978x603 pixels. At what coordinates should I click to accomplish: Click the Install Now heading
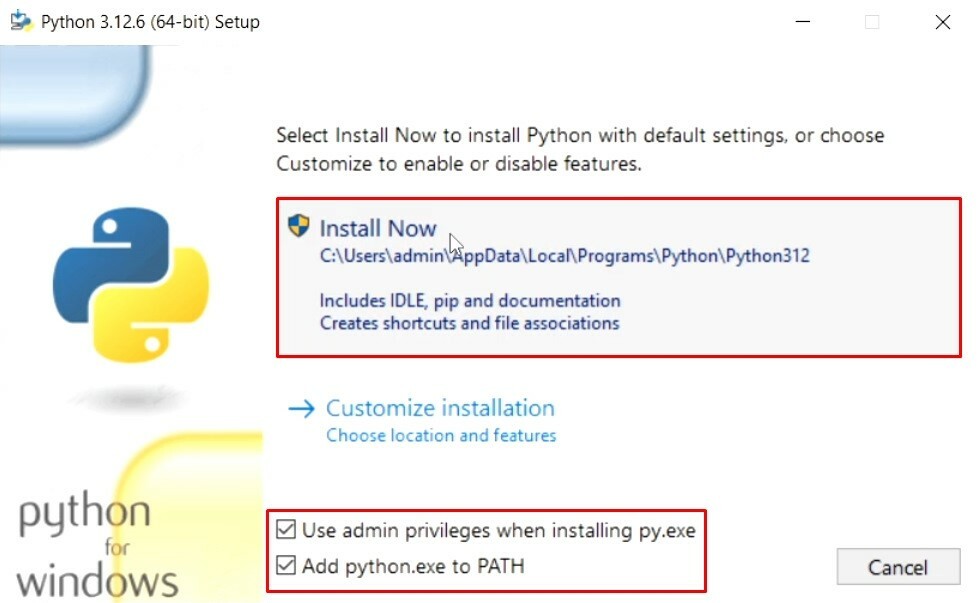[x=378, y=228]
